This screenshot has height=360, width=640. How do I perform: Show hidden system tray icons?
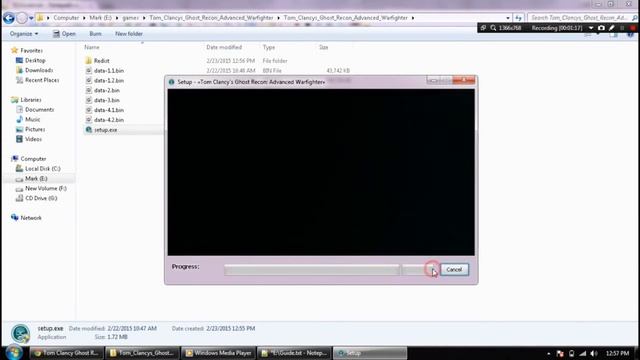coord(549,353)
